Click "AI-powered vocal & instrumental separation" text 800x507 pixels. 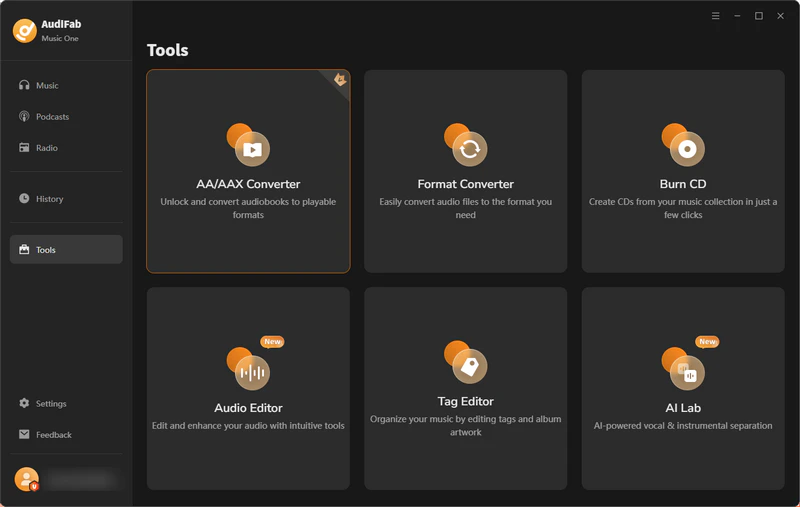(x=683, y=425)
